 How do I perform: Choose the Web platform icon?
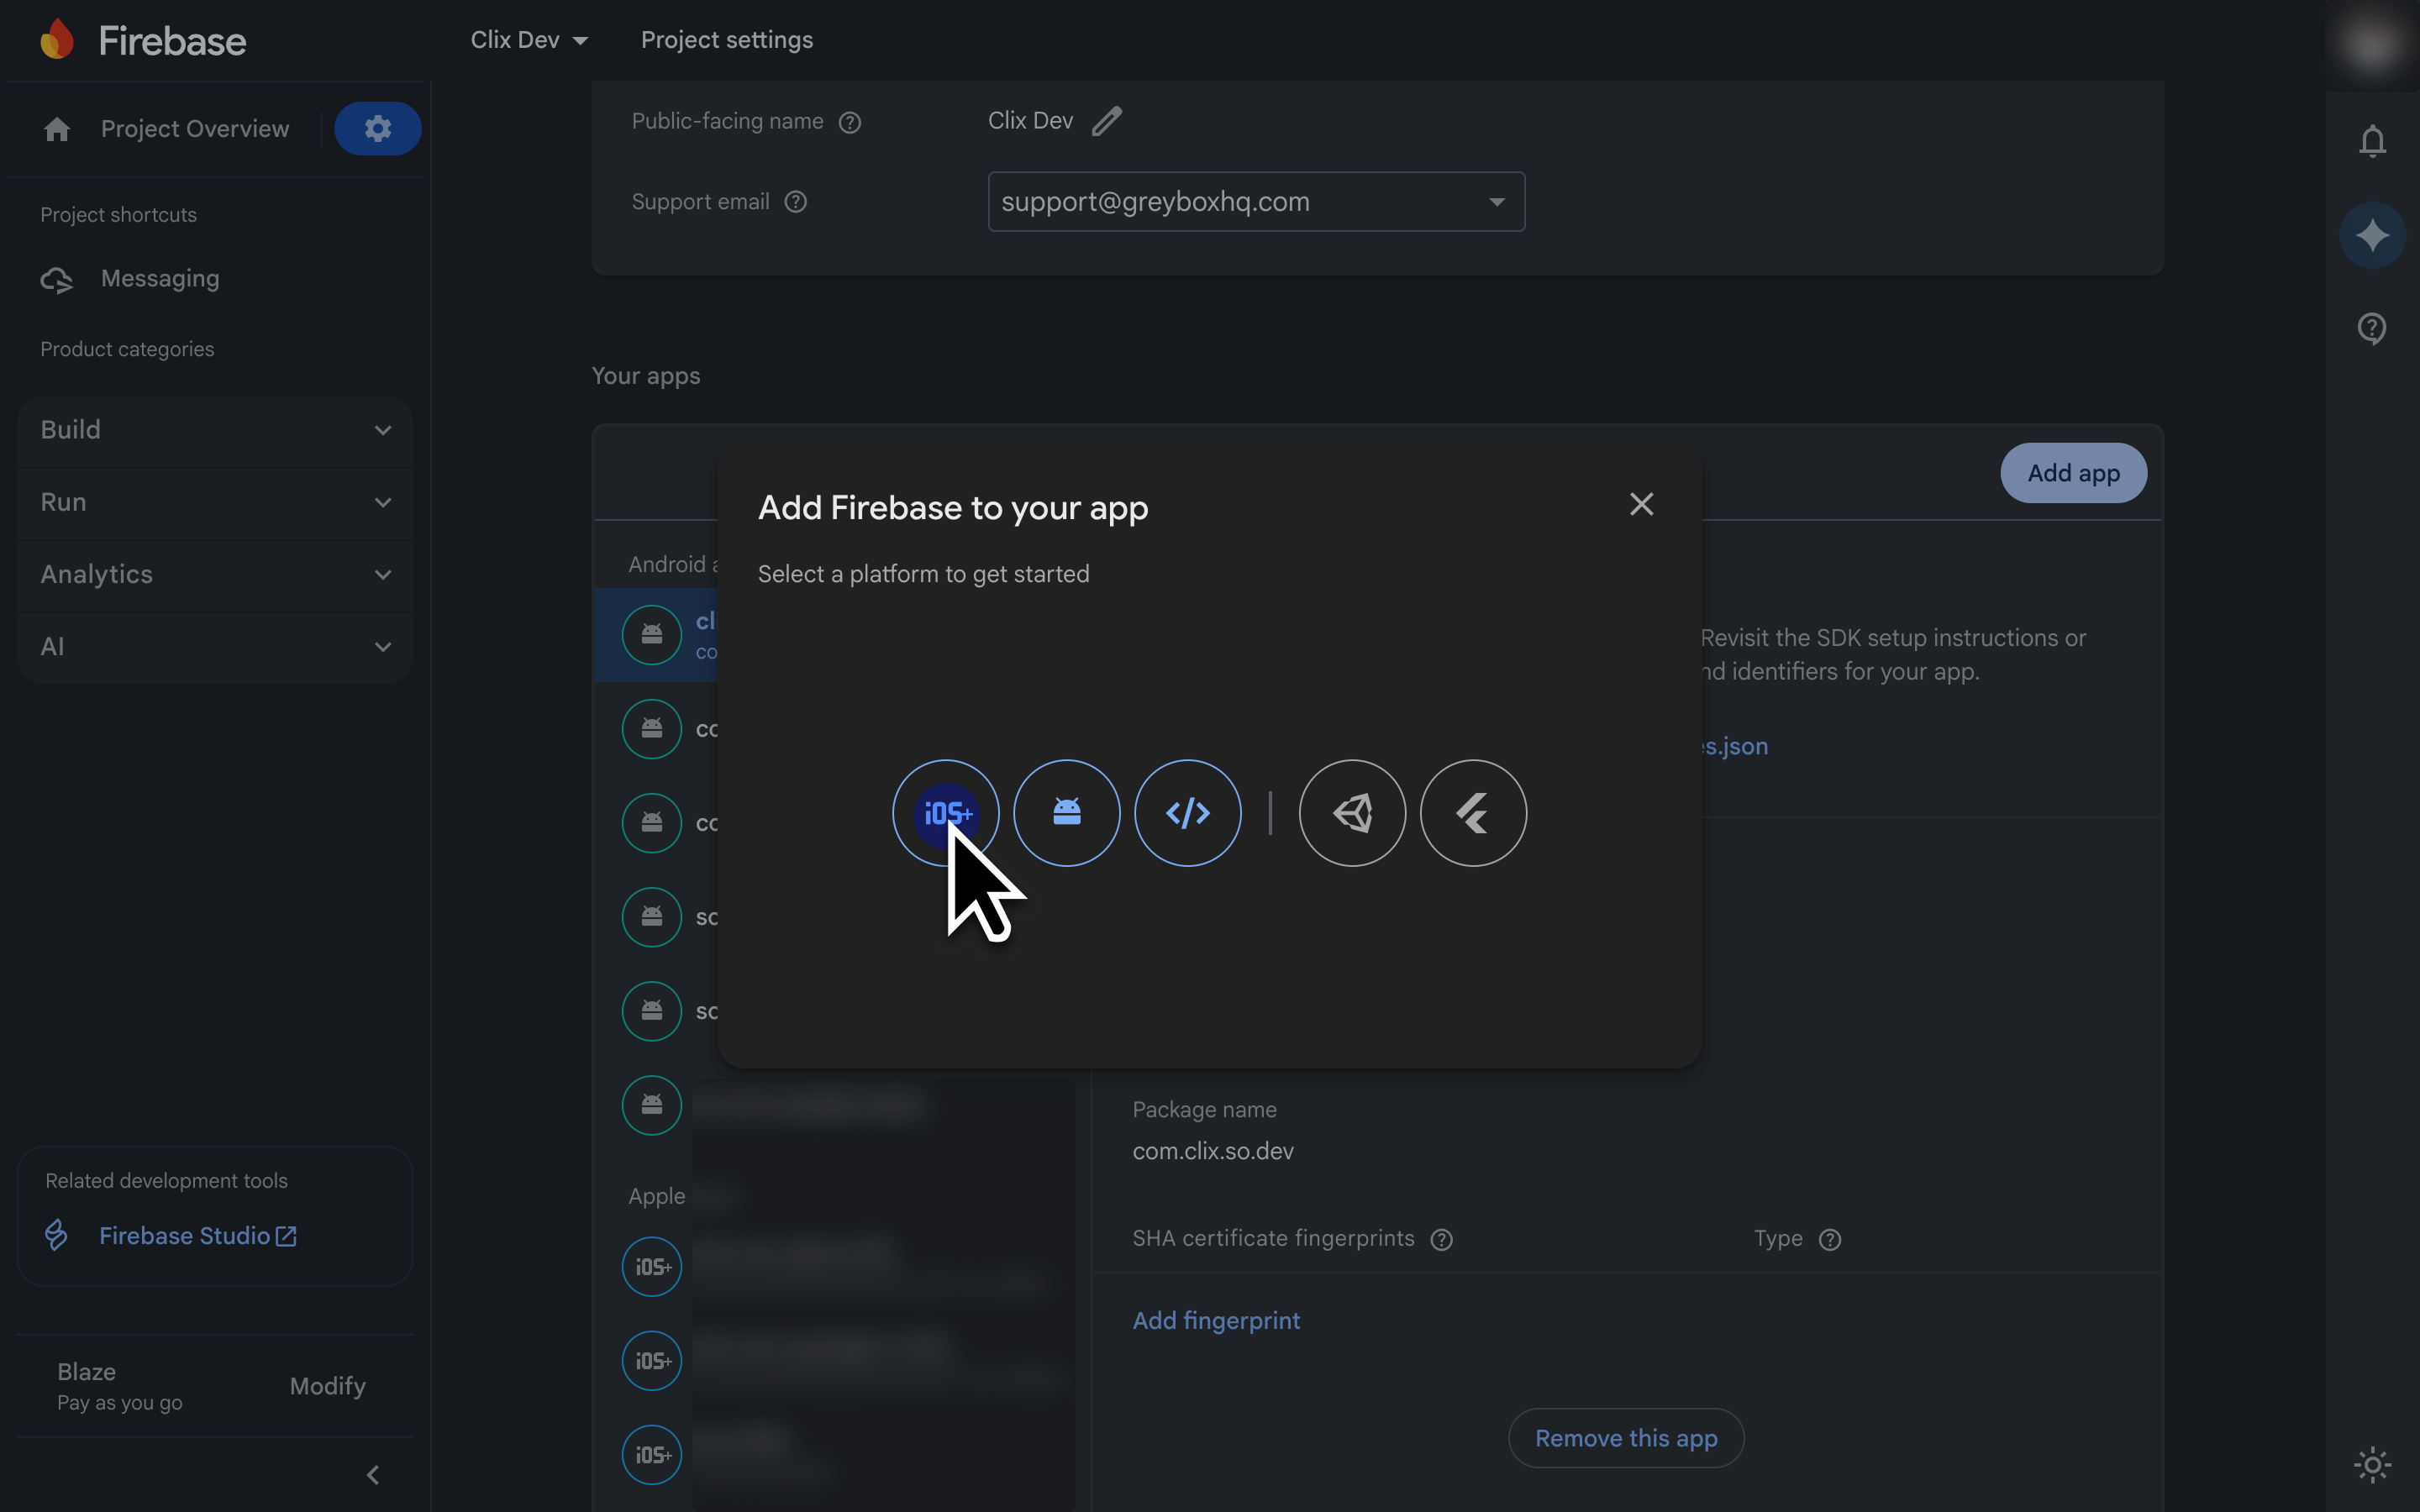pos(1187,813)
